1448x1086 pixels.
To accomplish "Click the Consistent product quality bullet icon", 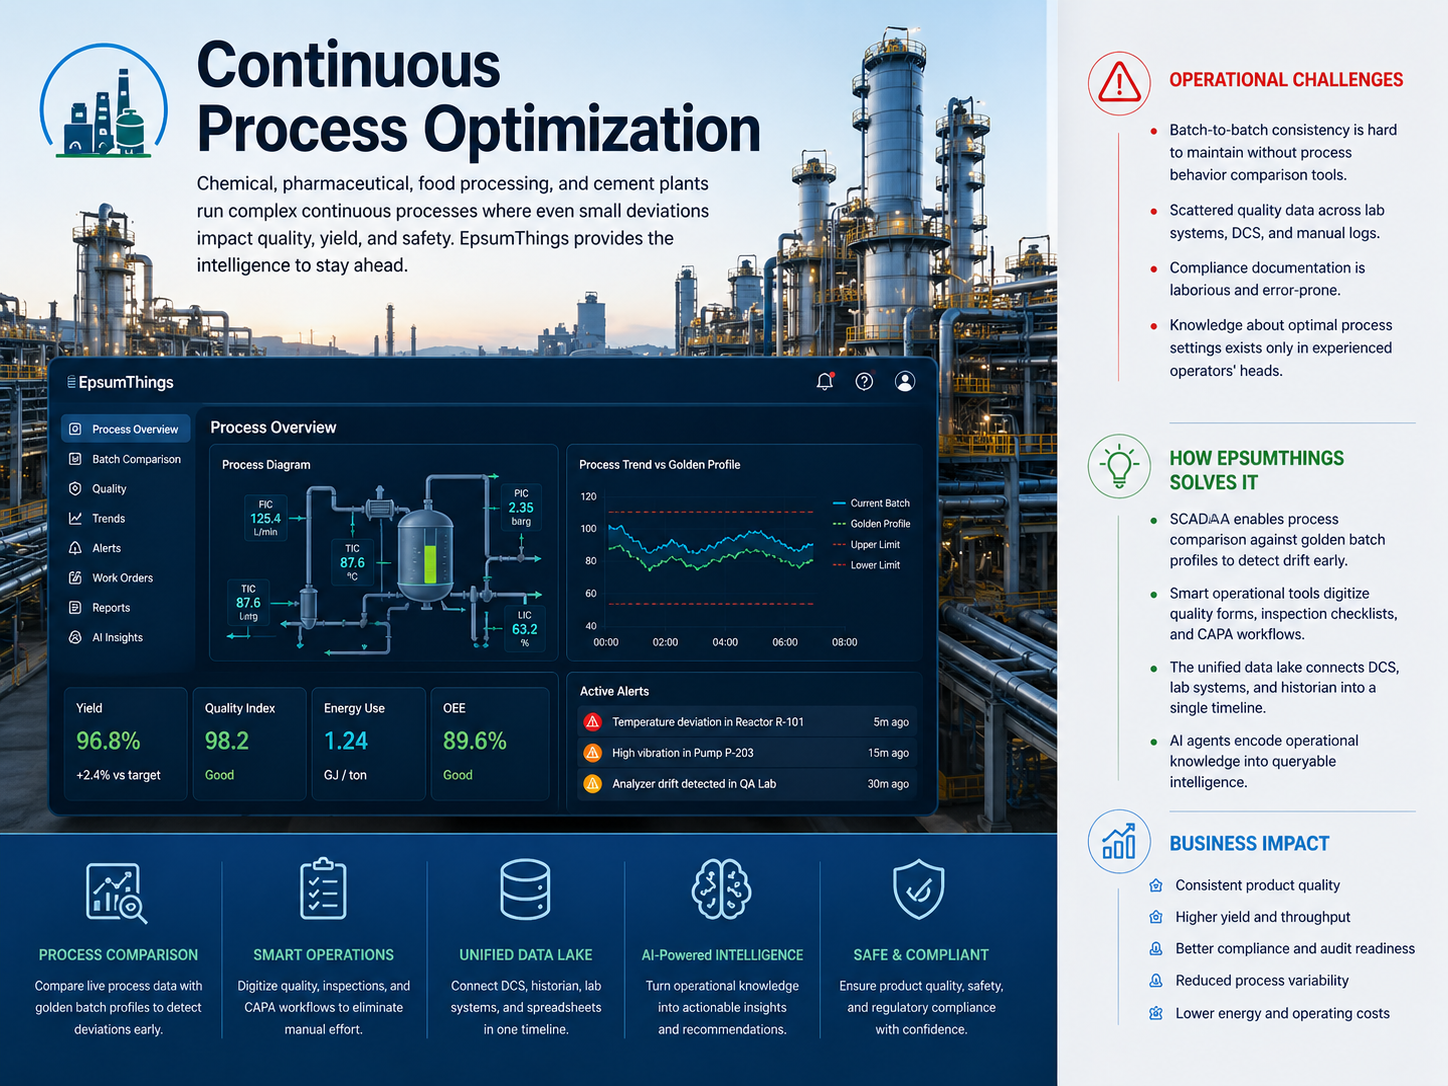I will click(1156, 885).
